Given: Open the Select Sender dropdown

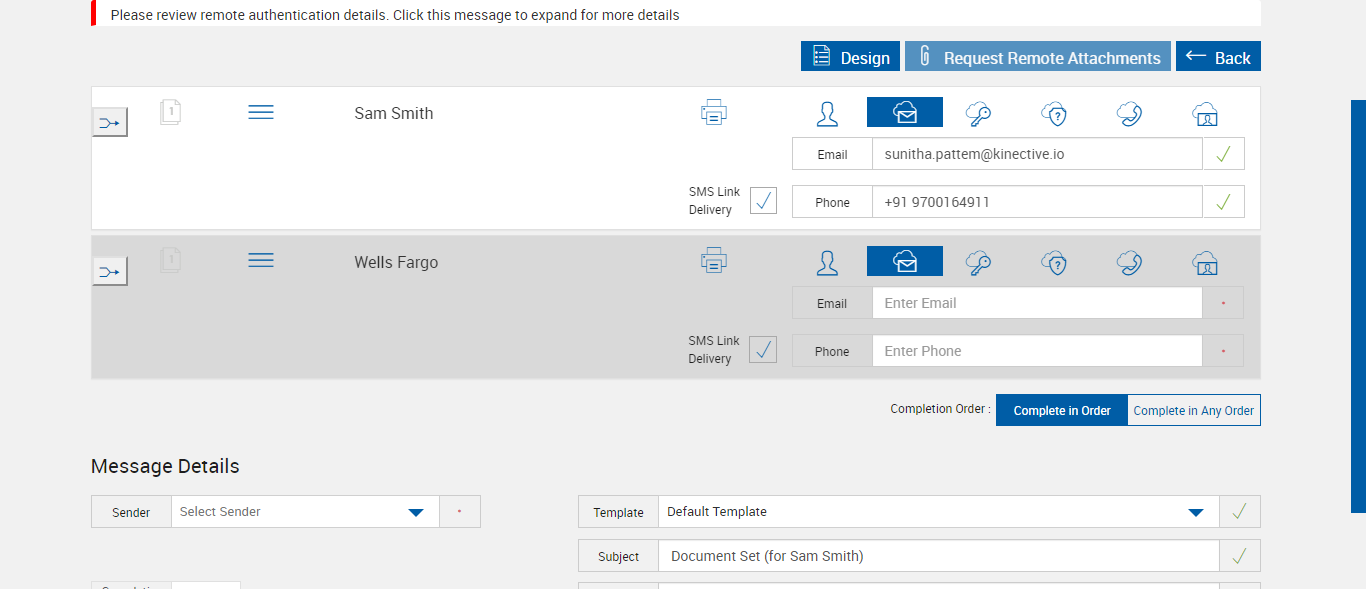Looking at the screenshot, I should point(304,512).
